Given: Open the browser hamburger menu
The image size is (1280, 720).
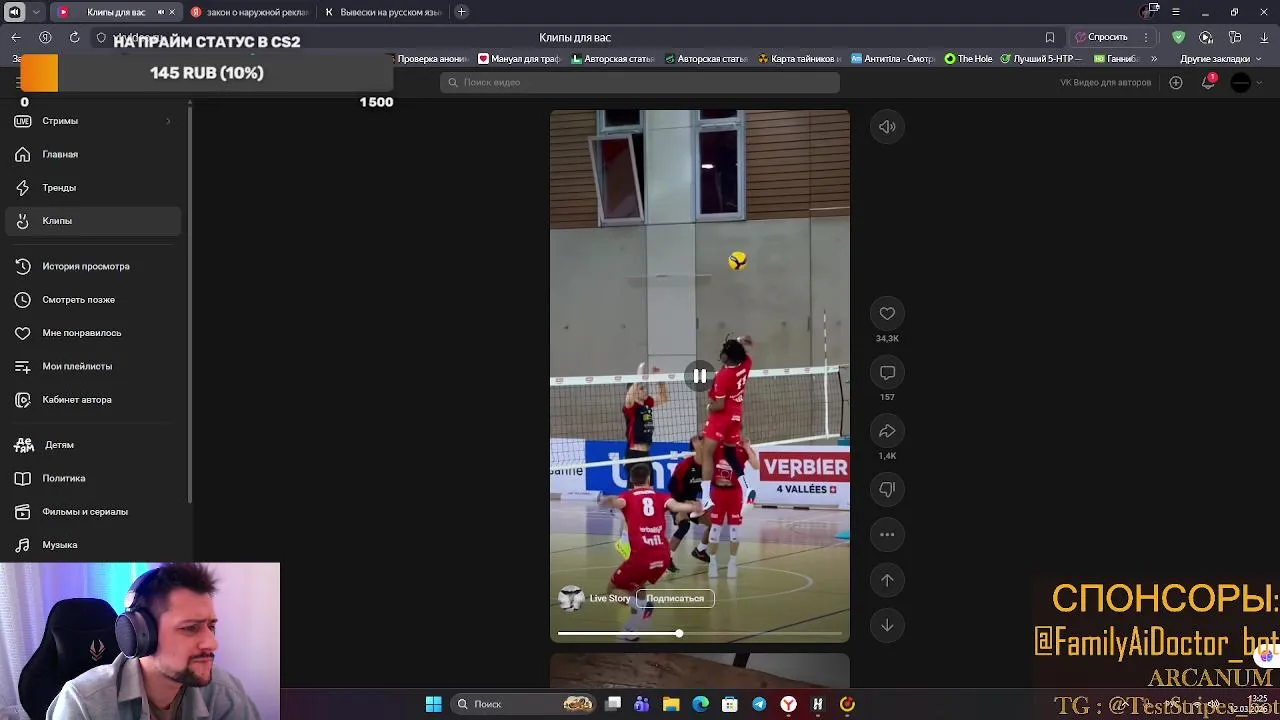Looking at the screenshot, I should coord(1176,12).
